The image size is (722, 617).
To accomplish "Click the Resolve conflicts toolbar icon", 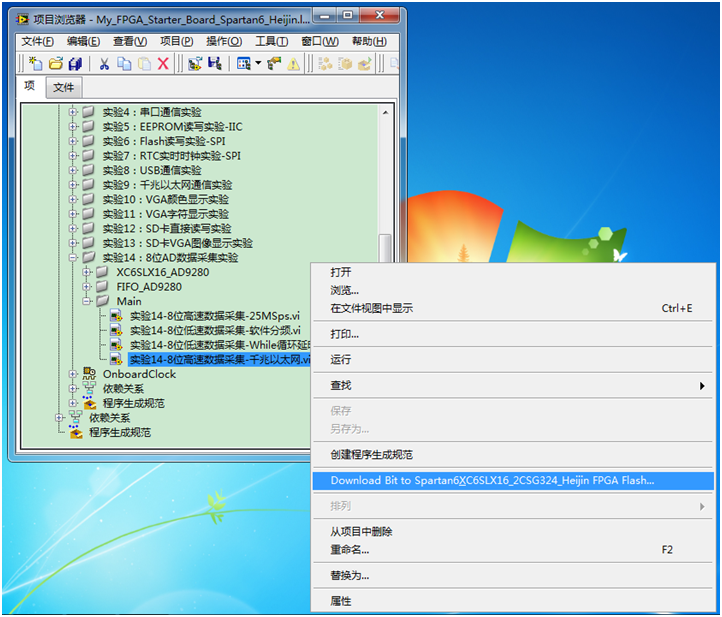I will click(274, 64).
